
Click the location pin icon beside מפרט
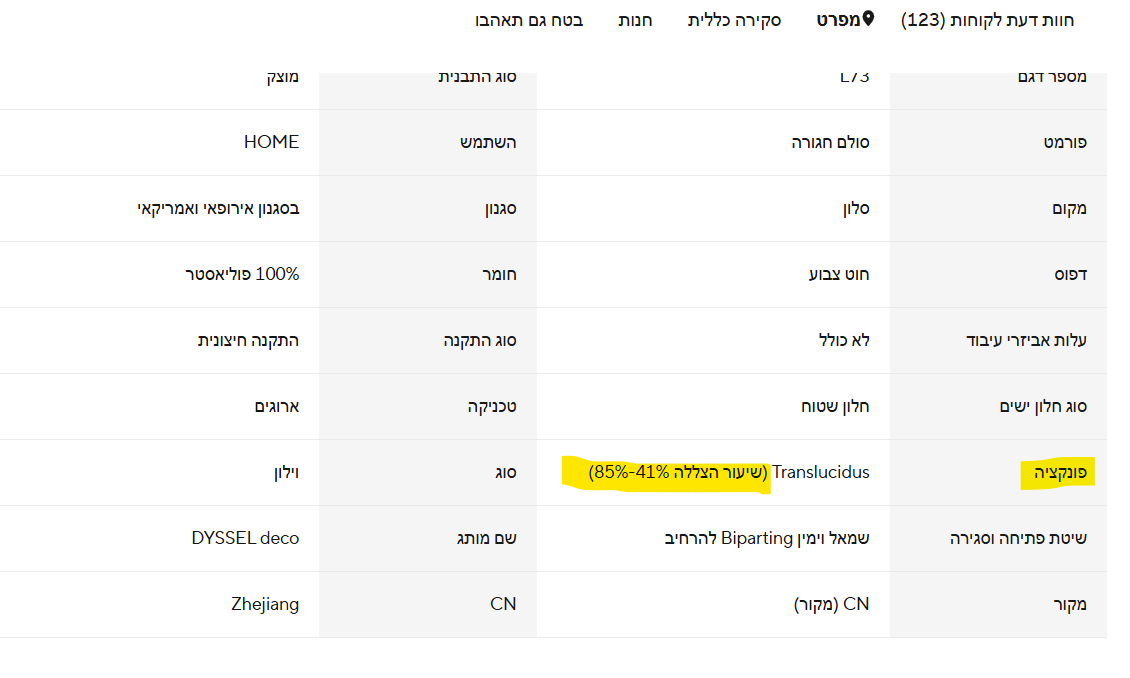[x=868, y=19]
